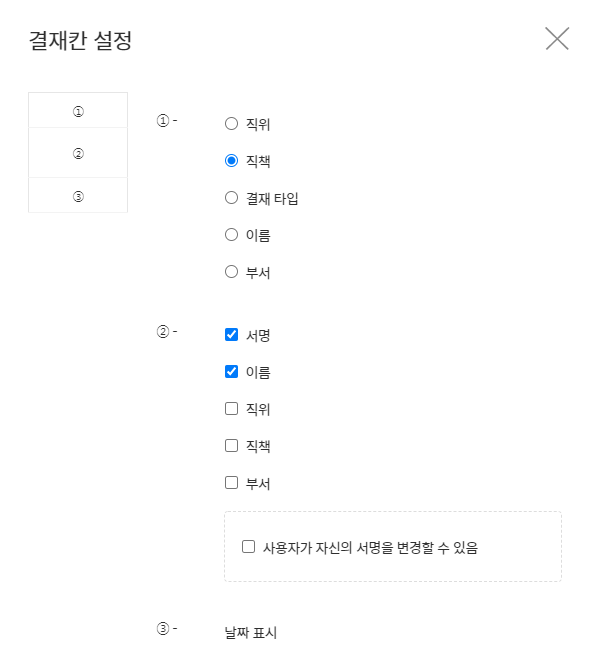
Task: Select the 직위 radio option
Action: coord(231,124)
